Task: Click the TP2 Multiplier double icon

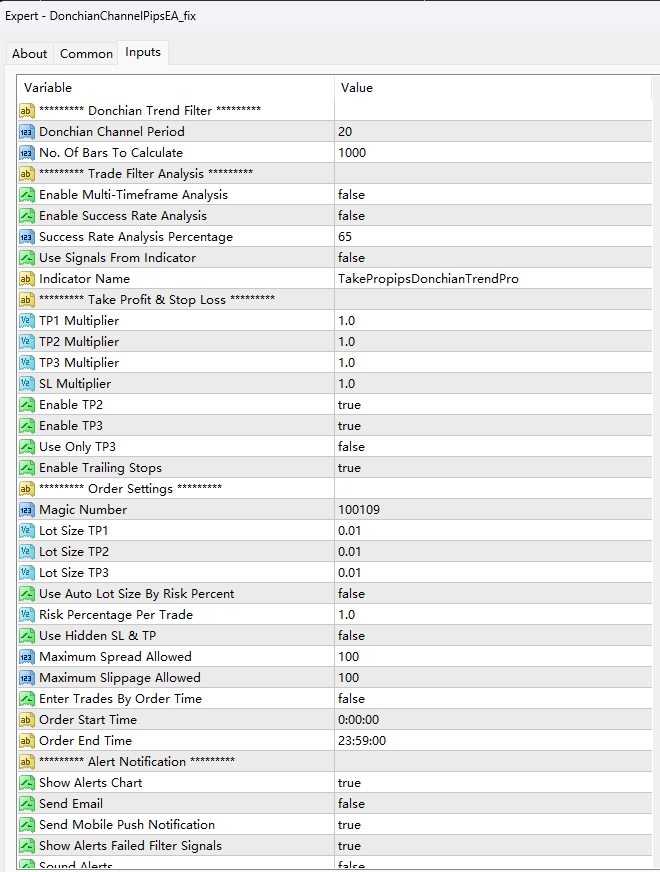Action: [x=27, y=341]
